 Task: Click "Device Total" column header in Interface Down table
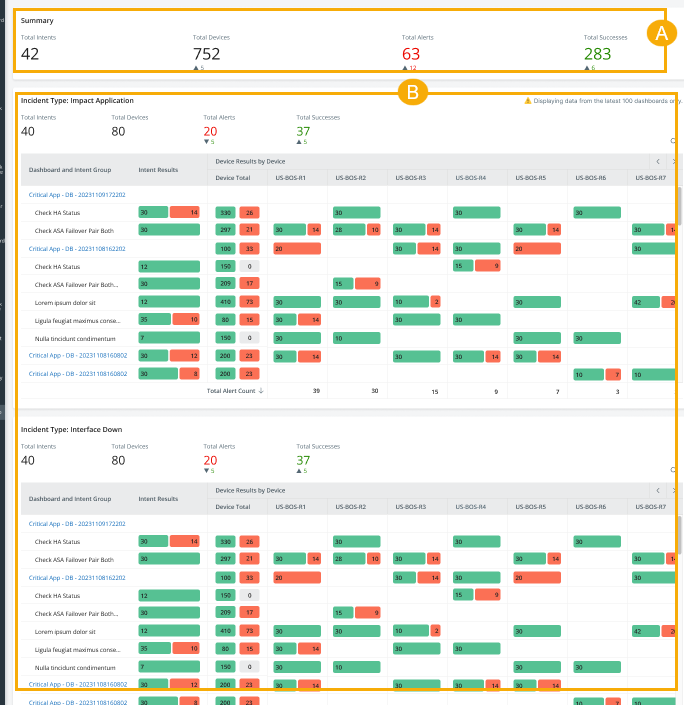click(x=232, y=507)
